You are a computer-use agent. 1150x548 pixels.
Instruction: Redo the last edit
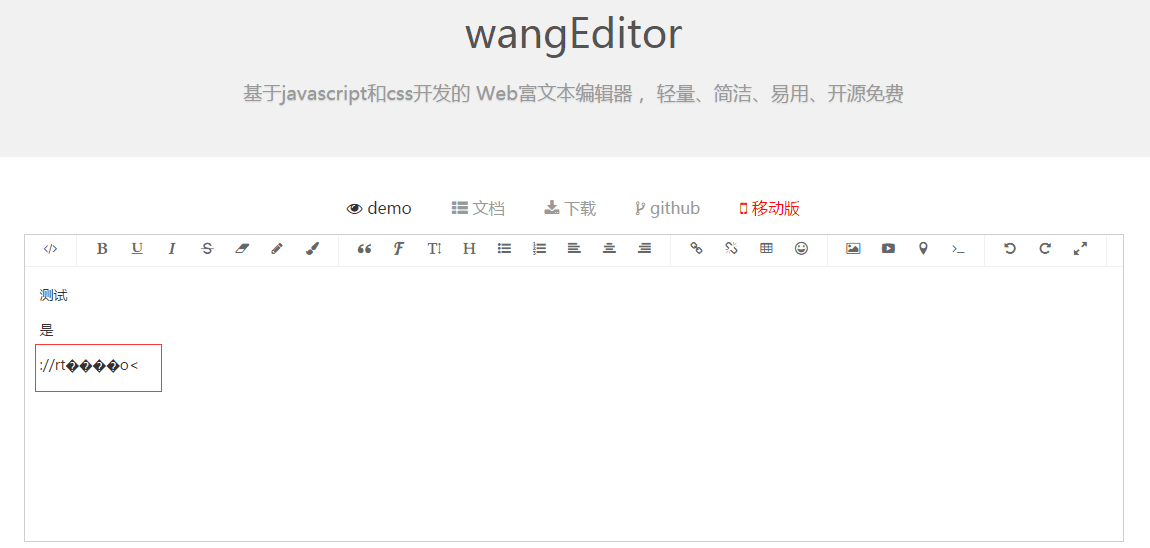[x=1045, y=249]
